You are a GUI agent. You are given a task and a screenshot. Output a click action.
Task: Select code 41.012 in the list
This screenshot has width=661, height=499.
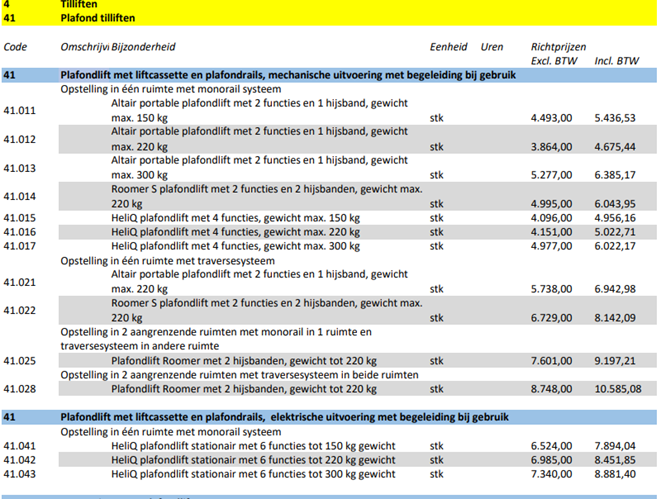pyautogui.click(x=19, y=140)
